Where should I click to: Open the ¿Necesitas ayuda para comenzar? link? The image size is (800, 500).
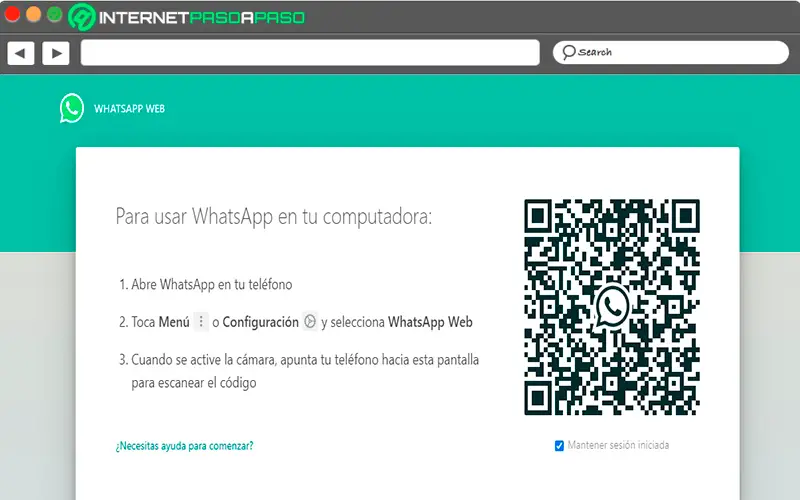click(x=184, y=446)
